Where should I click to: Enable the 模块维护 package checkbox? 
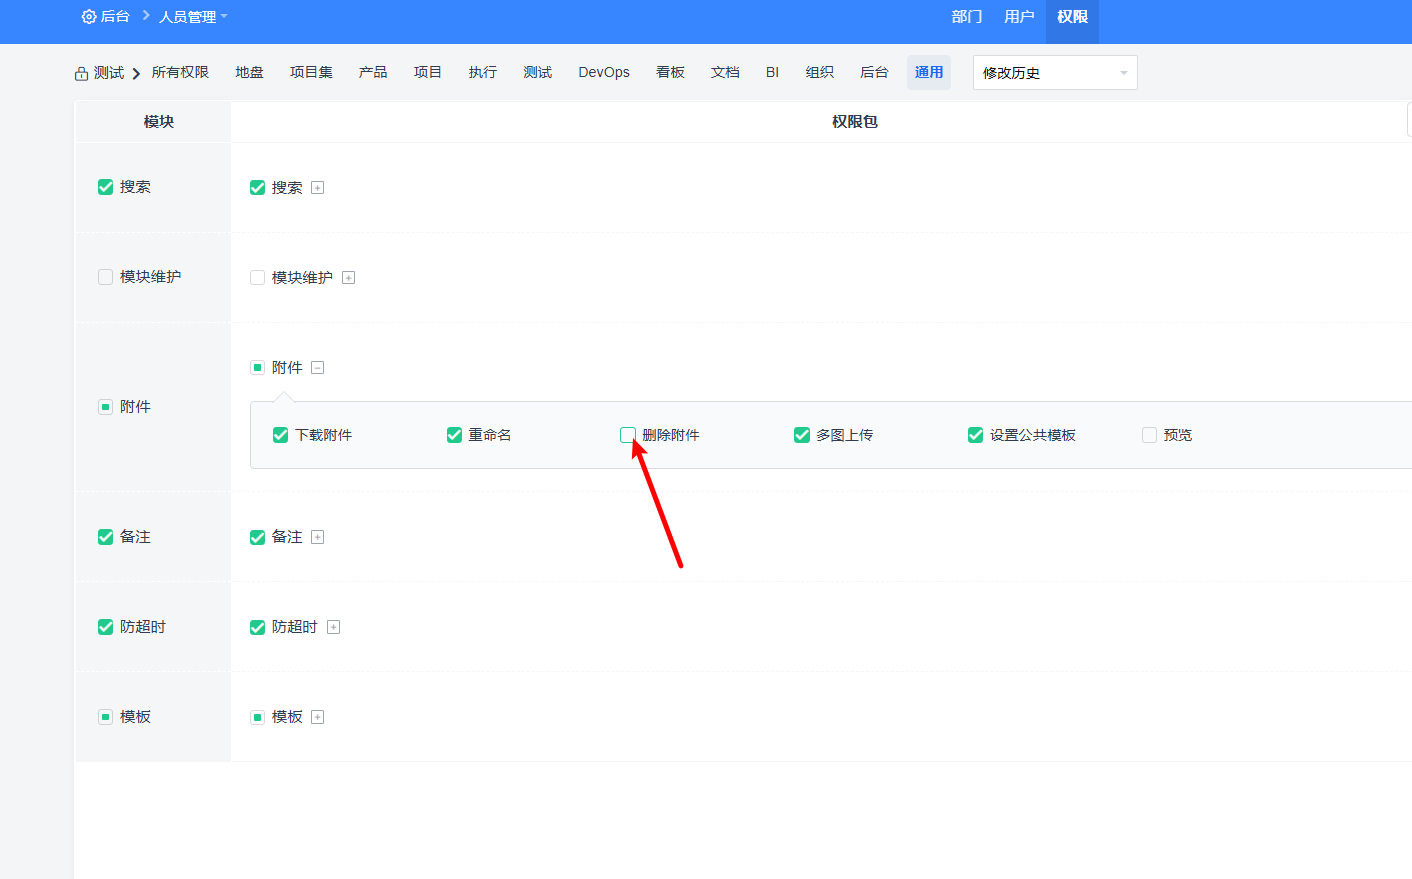pos(257,278)
